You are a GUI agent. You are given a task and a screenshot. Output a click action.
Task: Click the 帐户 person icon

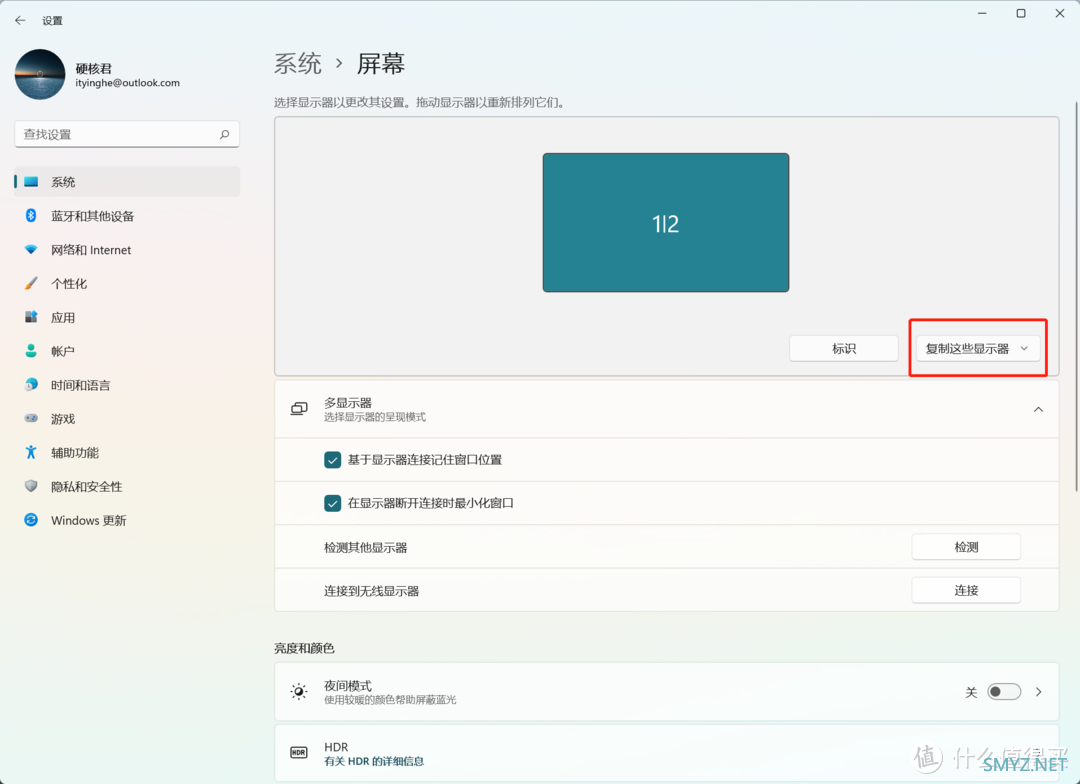[x=31, y=351]
